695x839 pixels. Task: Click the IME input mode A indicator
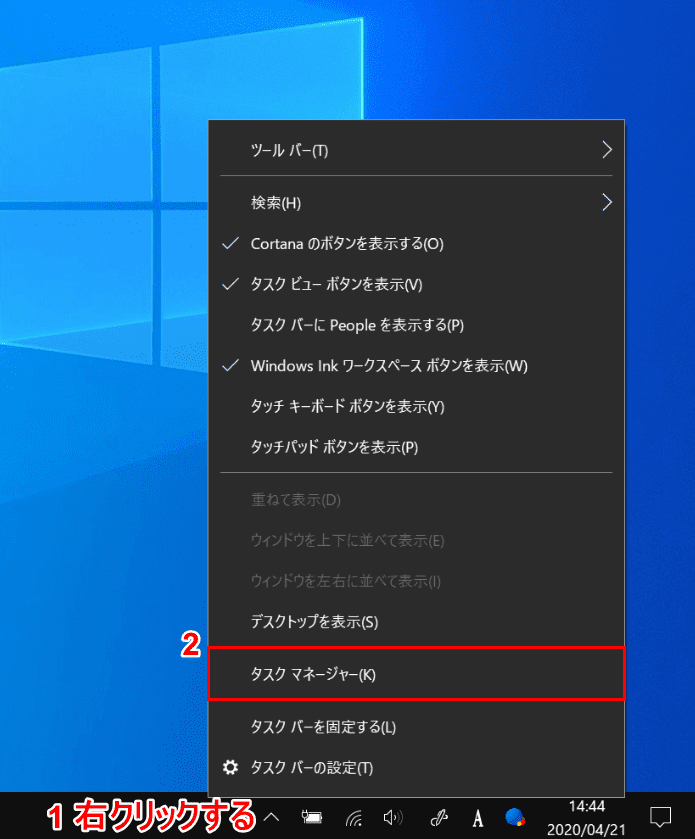point(478,818)
